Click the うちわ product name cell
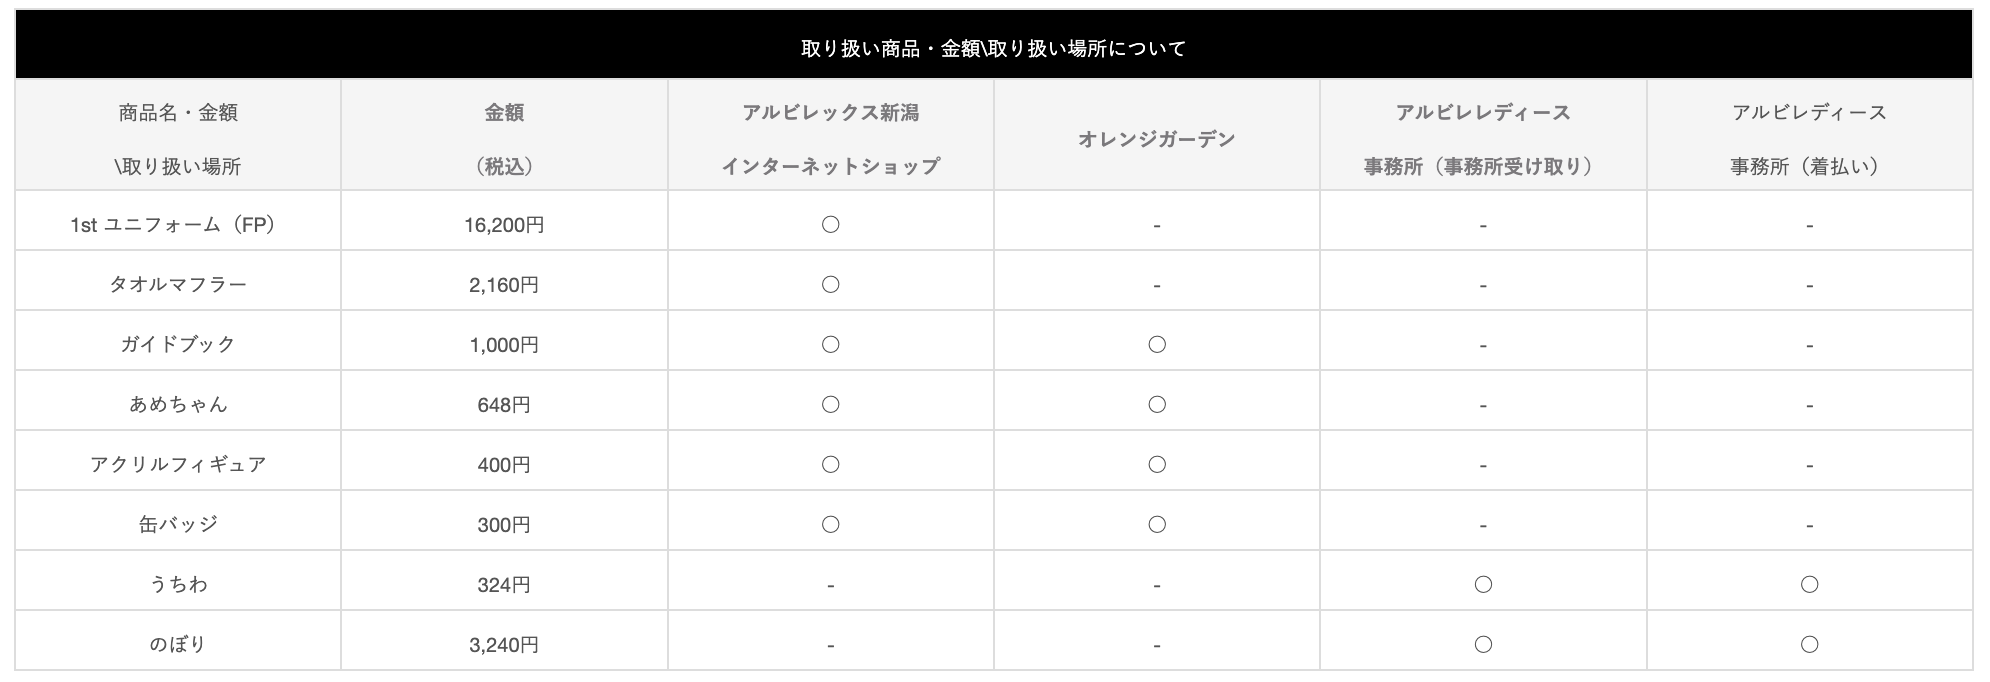Screen dimensions: 1990x682 click(x=178, y=584)
